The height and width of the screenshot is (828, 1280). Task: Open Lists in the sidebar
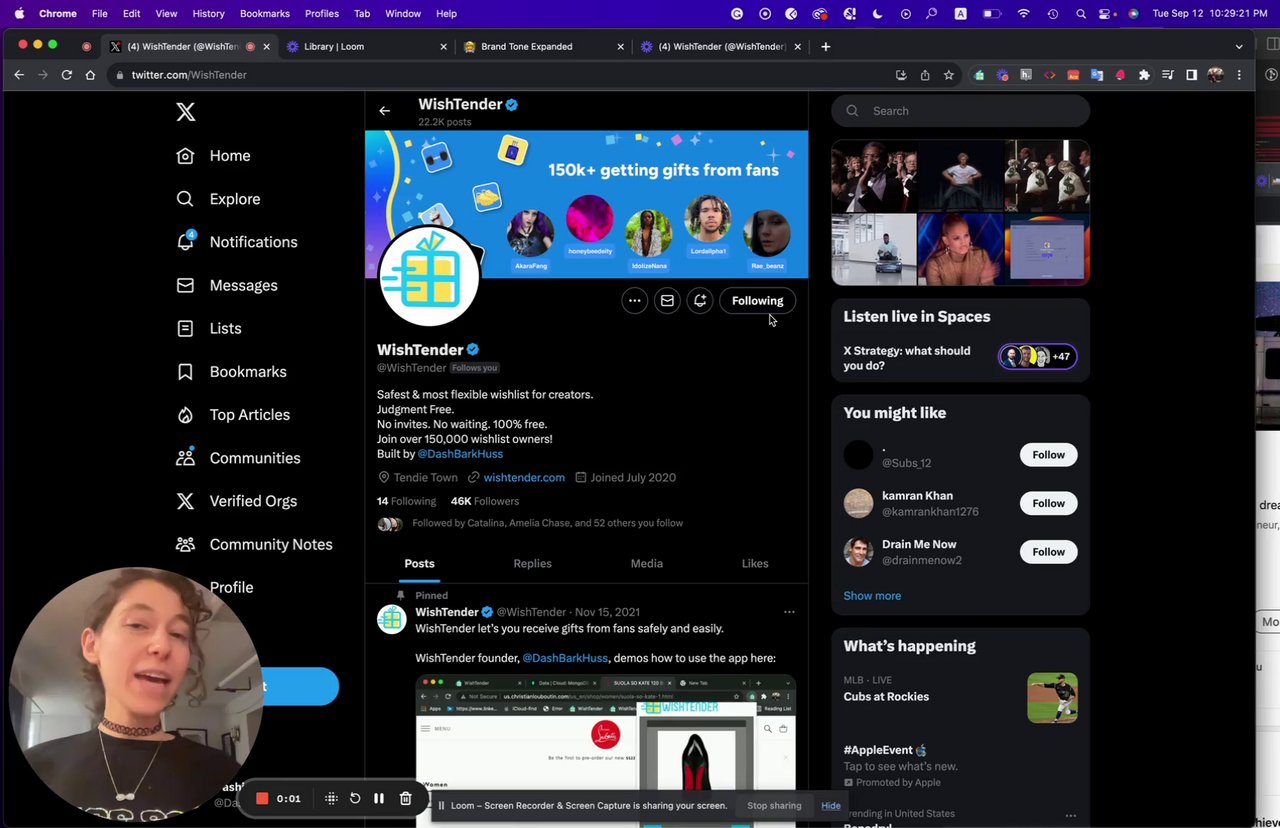pyautogui.click(x=209, y=328)
